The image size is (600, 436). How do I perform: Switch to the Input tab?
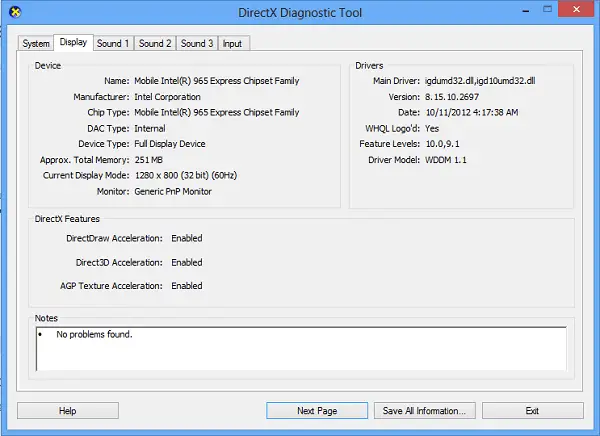232,43
